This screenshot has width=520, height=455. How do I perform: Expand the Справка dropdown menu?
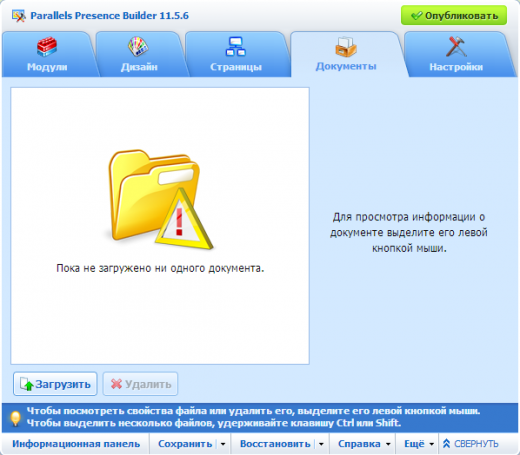pos(364,444)
